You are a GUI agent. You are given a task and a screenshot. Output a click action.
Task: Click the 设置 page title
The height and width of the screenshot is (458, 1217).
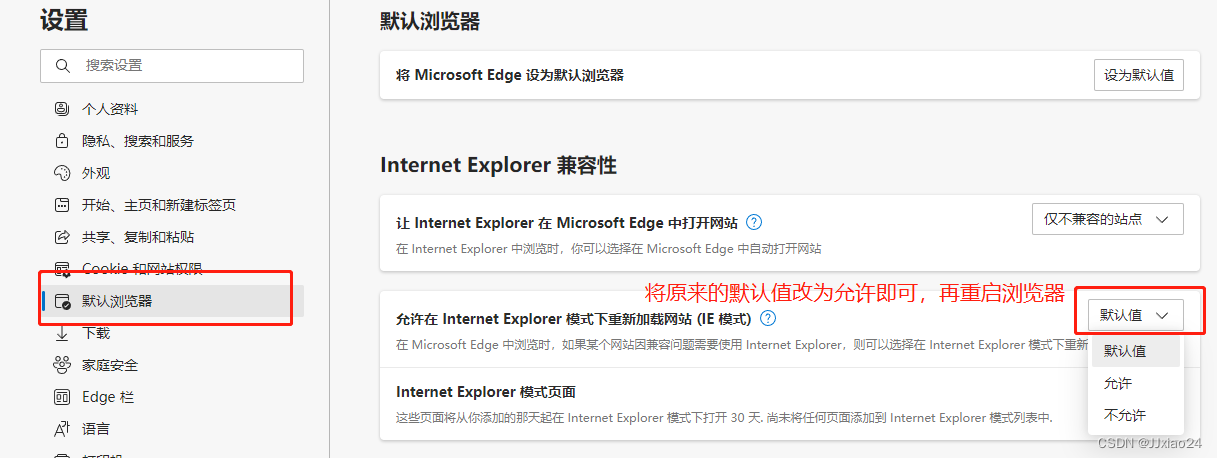pos(63,19)
